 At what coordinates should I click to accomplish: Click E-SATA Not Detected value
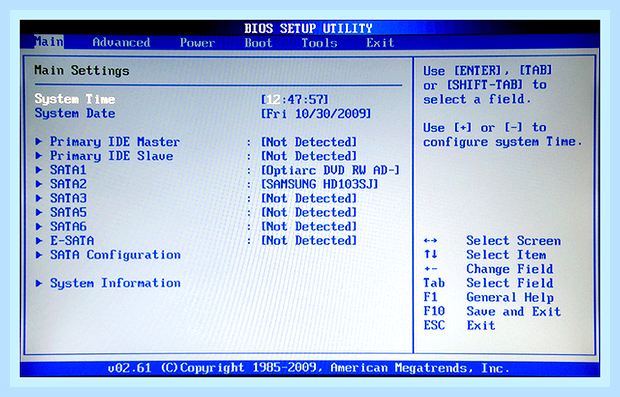pyautogui.click(x=309, y=240)
